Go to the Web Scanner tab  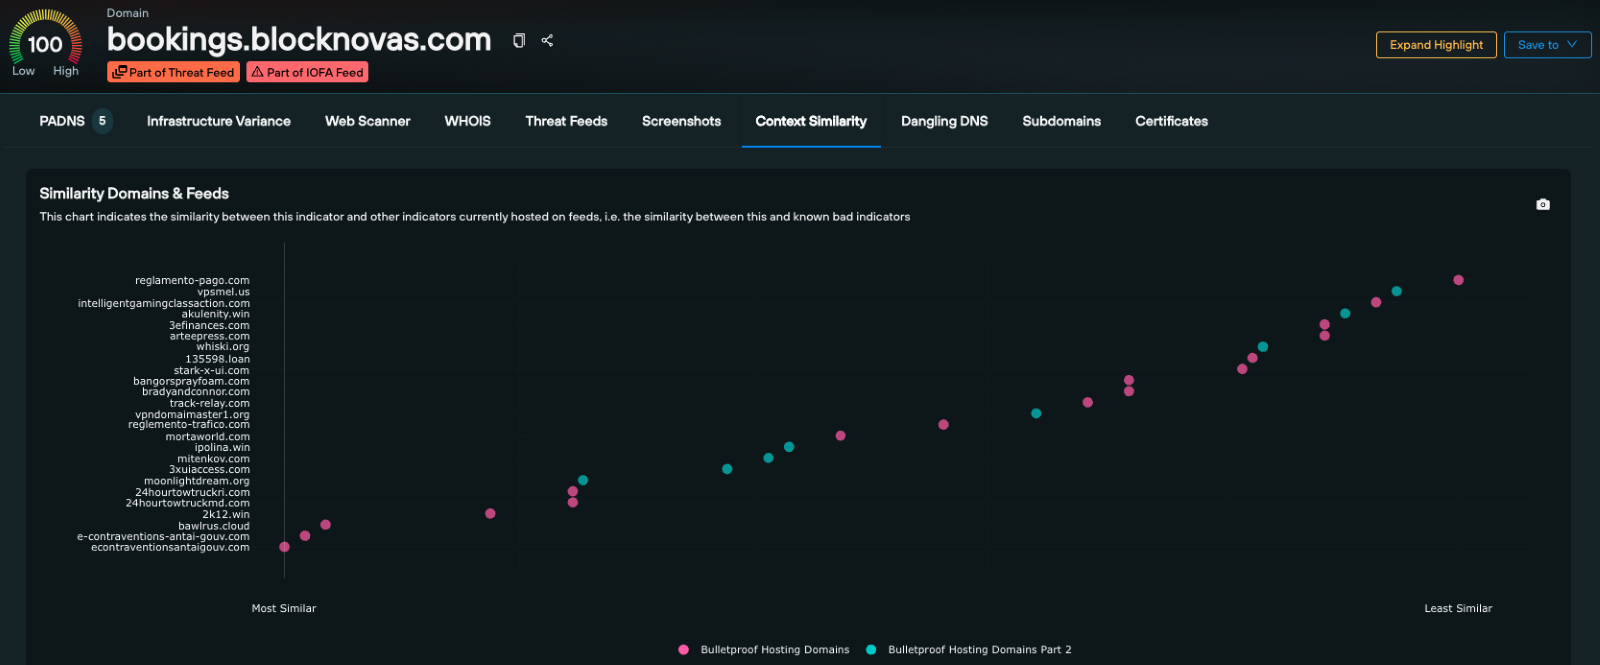tap(368, 121)
